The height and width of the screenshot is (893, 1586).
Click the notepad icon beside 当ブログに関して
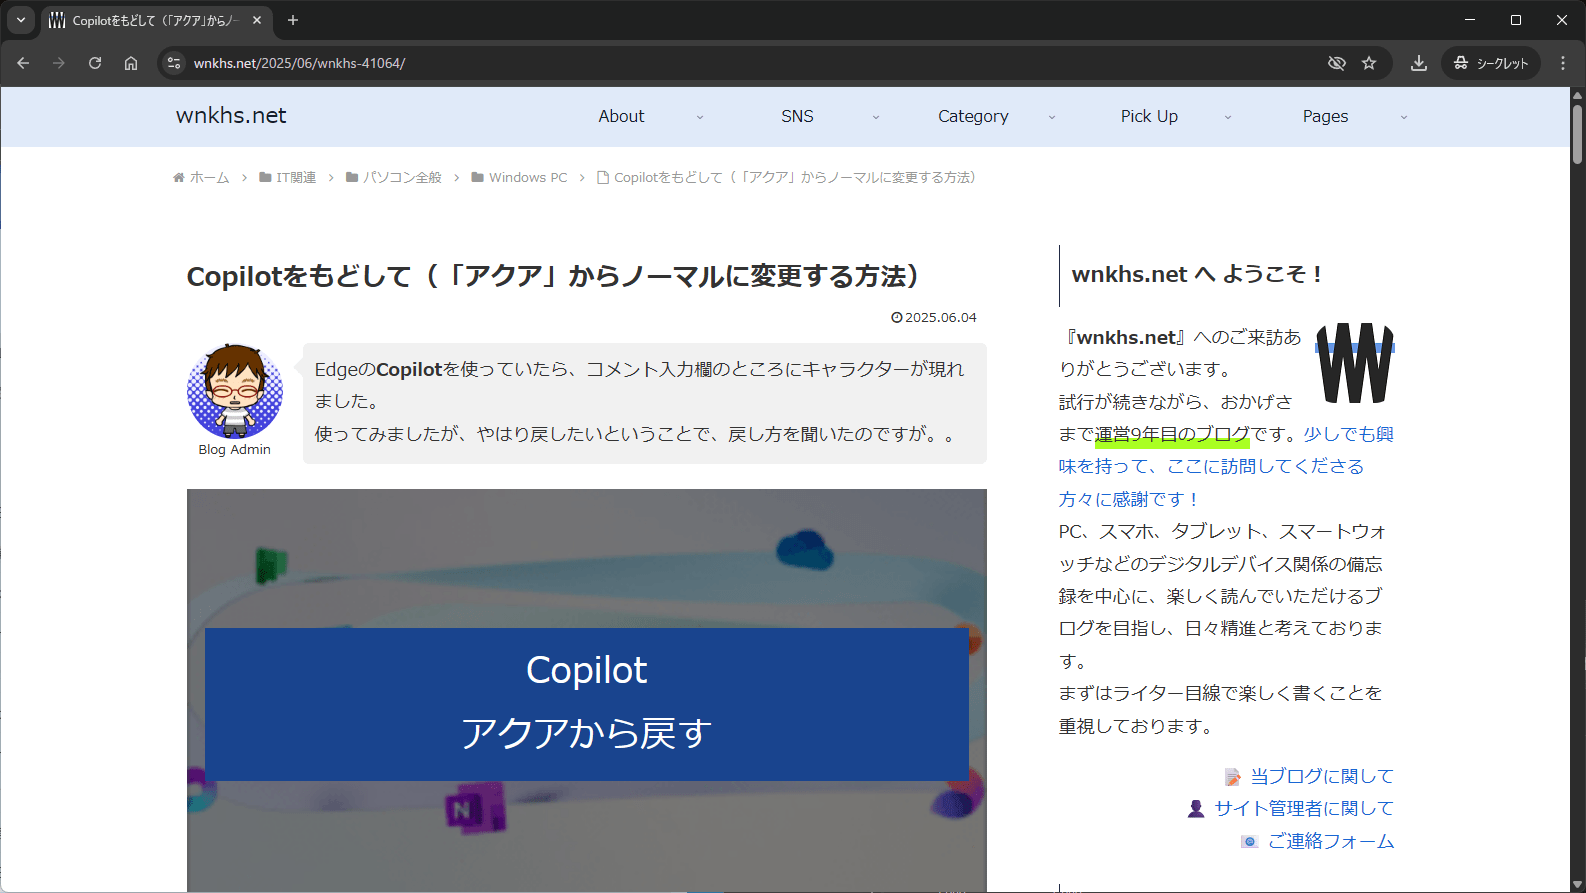(1233, 777)
